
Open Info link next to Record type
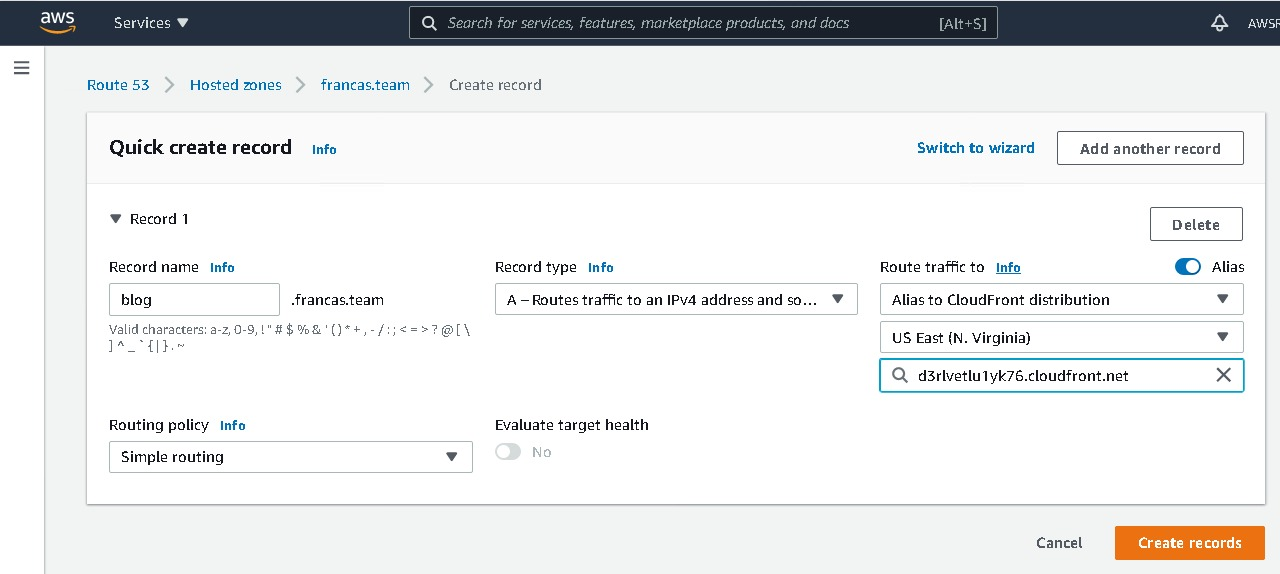(600, 267)
